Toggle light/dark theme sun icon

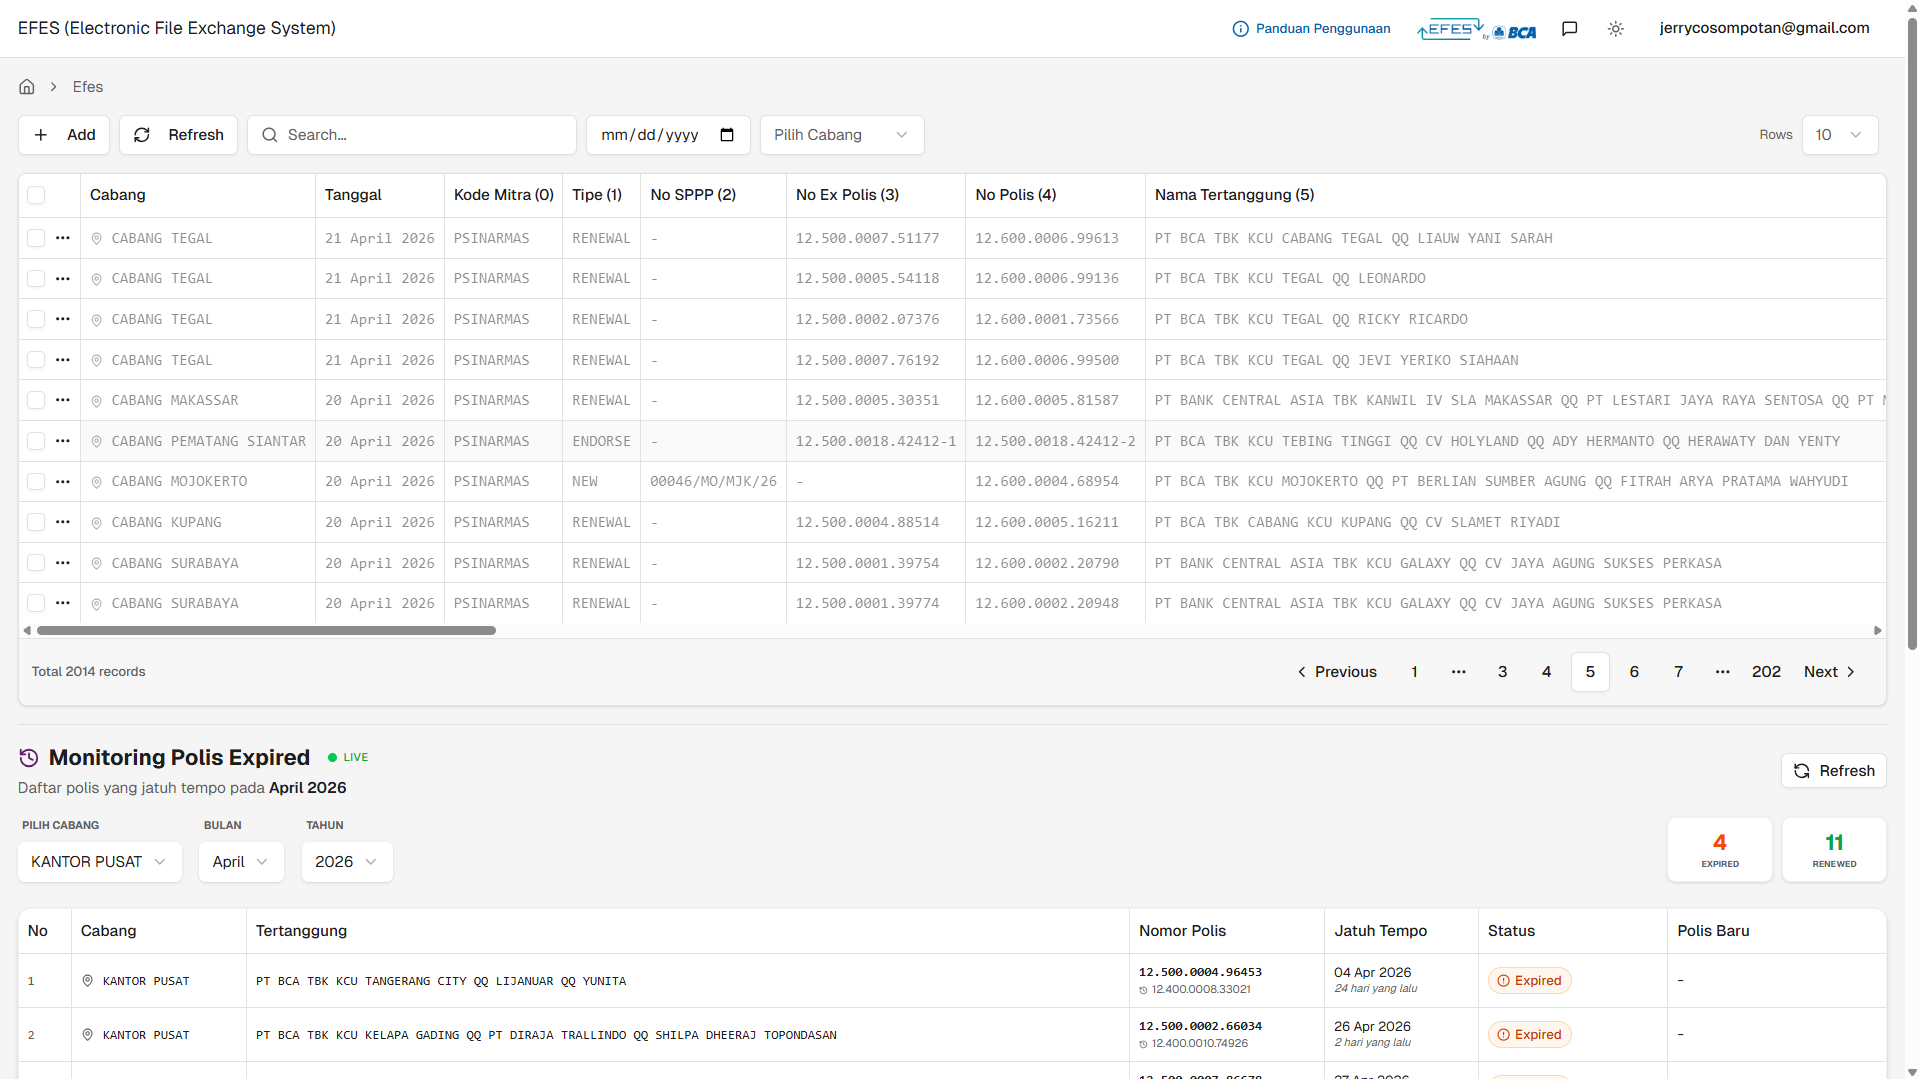coord(1616,29)
